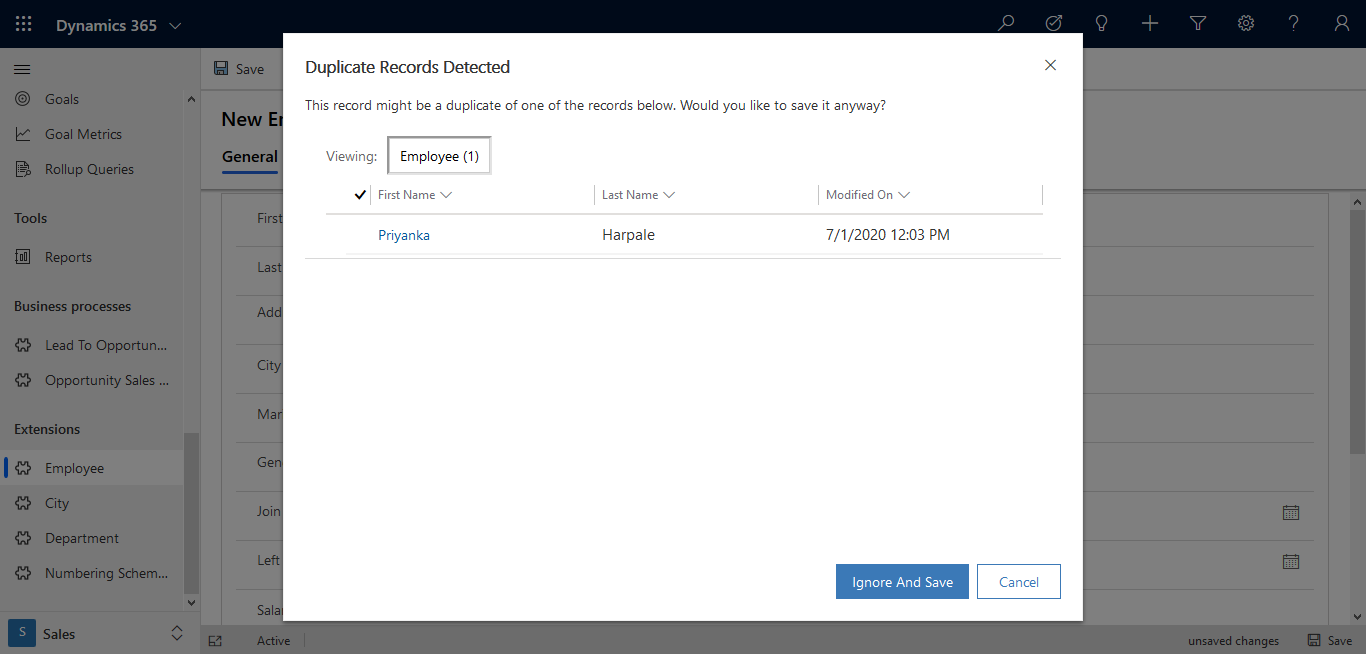This screenshot has width=1366, height=654.
Task: Open the settings gear icon
Action: coord(1246,22)
